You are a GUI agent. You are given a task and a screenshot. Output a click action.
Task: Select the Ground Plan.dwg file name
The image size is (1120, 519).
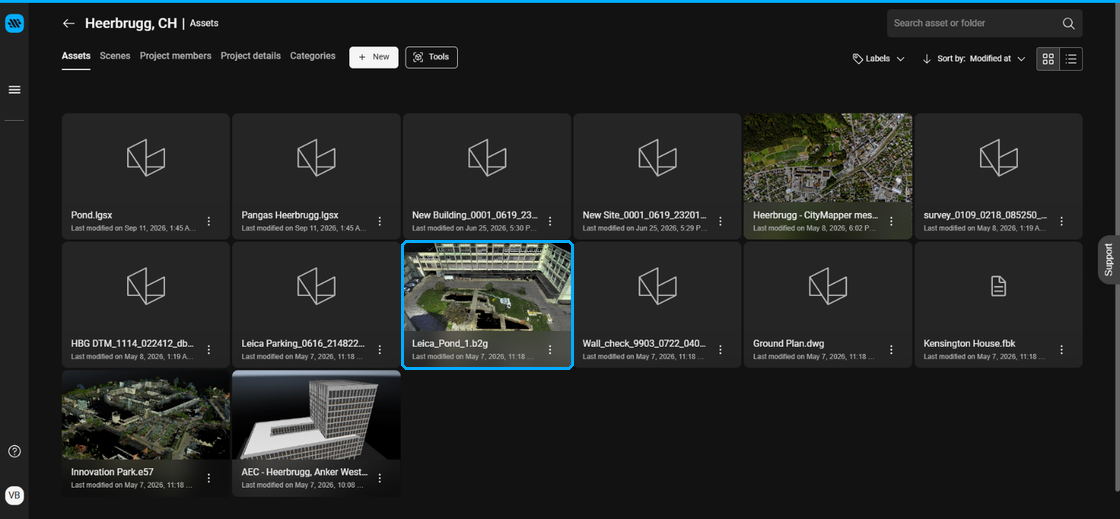pos(789,343)
